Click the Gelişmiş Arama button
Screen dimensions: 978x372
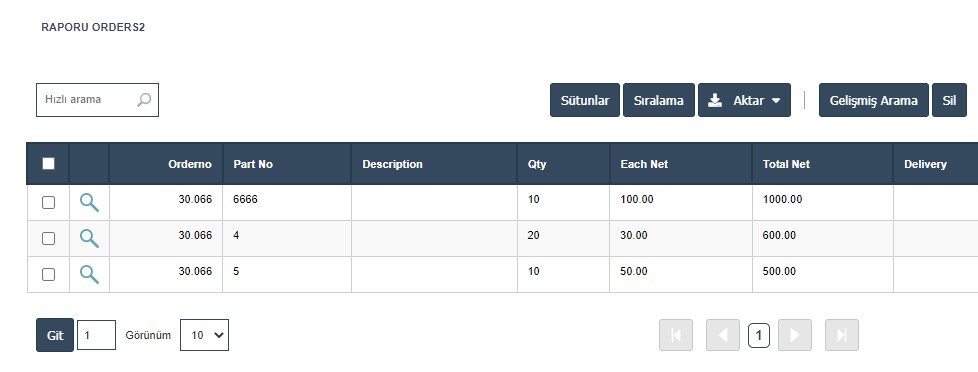pyautogui.click(x=874, y=100)
